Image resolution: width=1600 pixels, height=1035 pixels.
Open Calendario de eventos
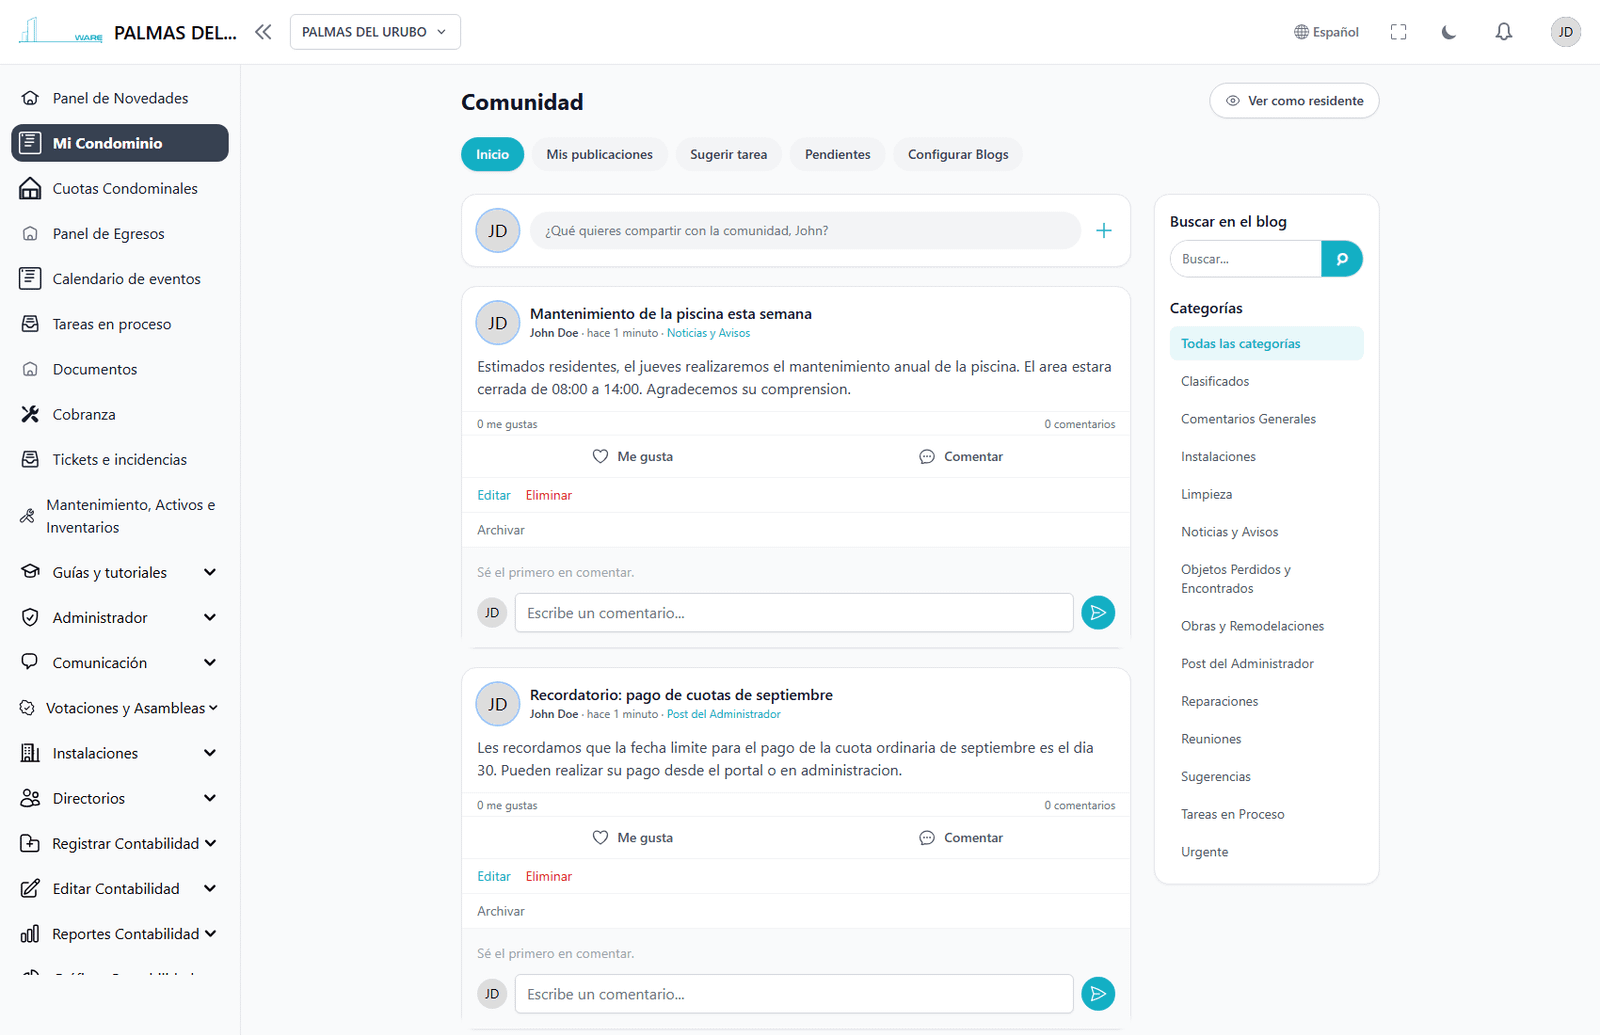pos(120,279)
